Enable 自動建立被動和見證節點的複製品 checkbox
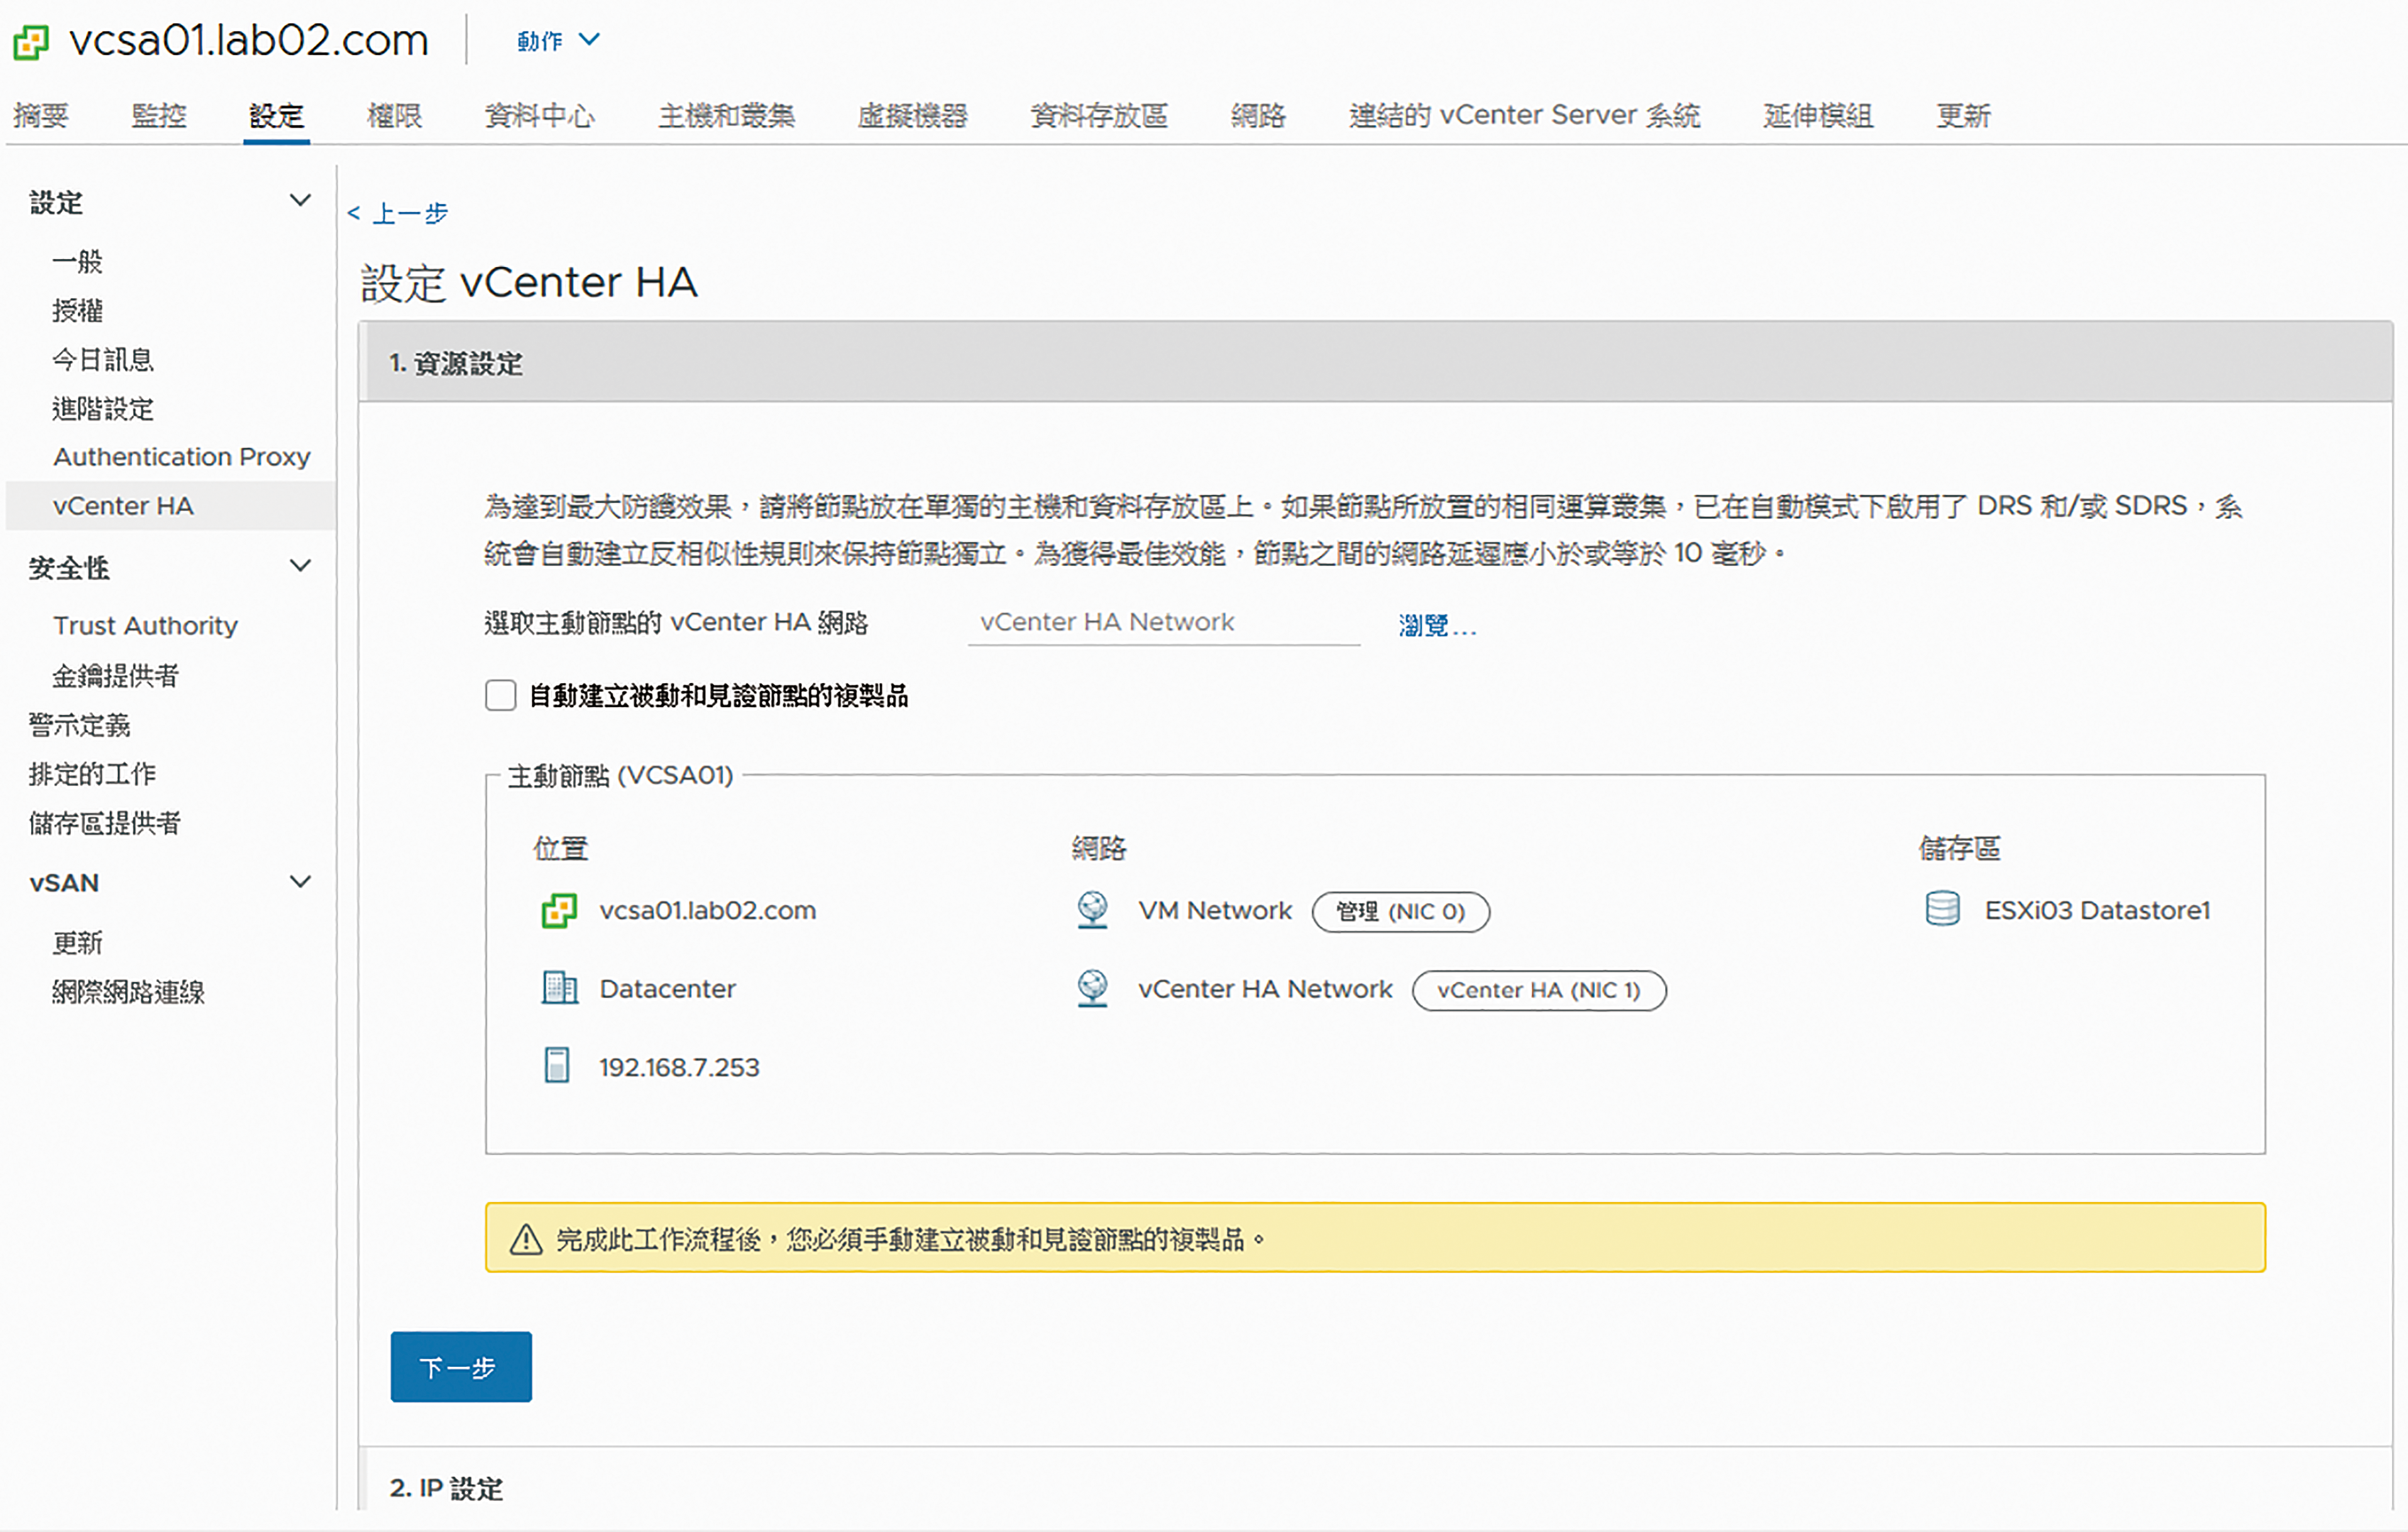2408x1532 pixels. click(500, 695)
